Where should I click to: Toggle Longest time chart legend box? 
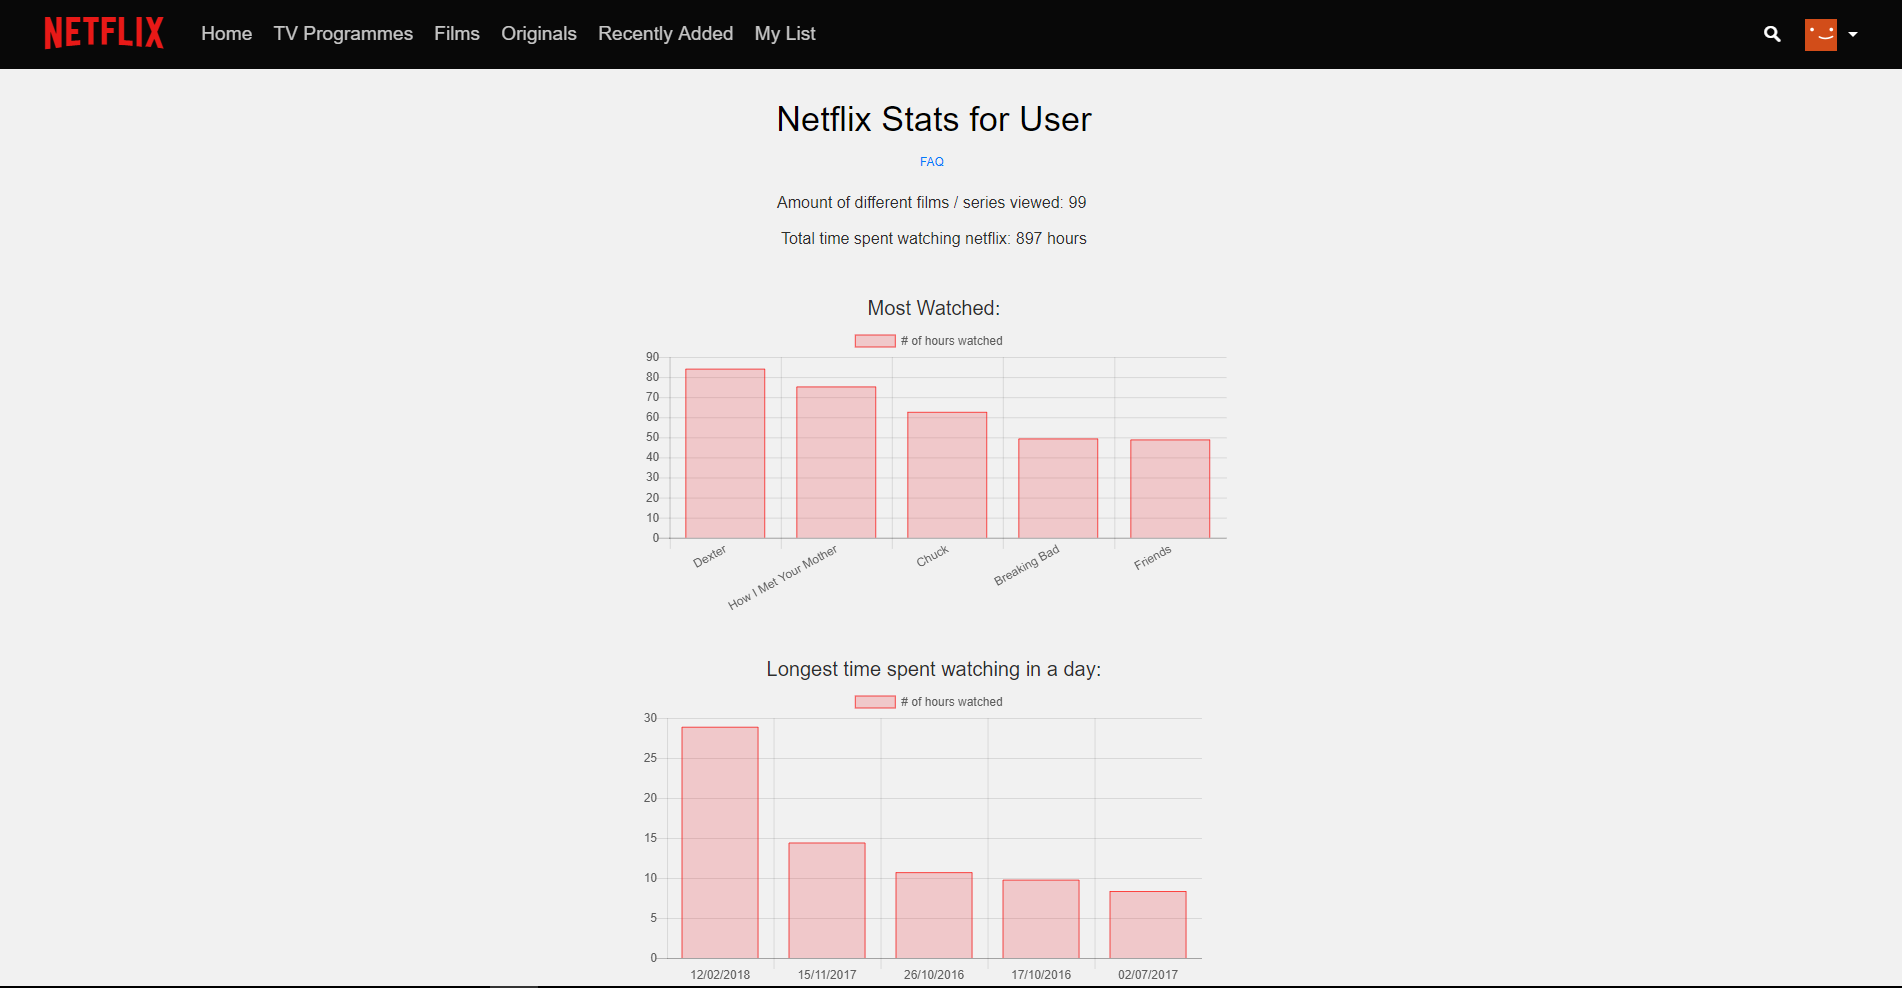(875, 702)
